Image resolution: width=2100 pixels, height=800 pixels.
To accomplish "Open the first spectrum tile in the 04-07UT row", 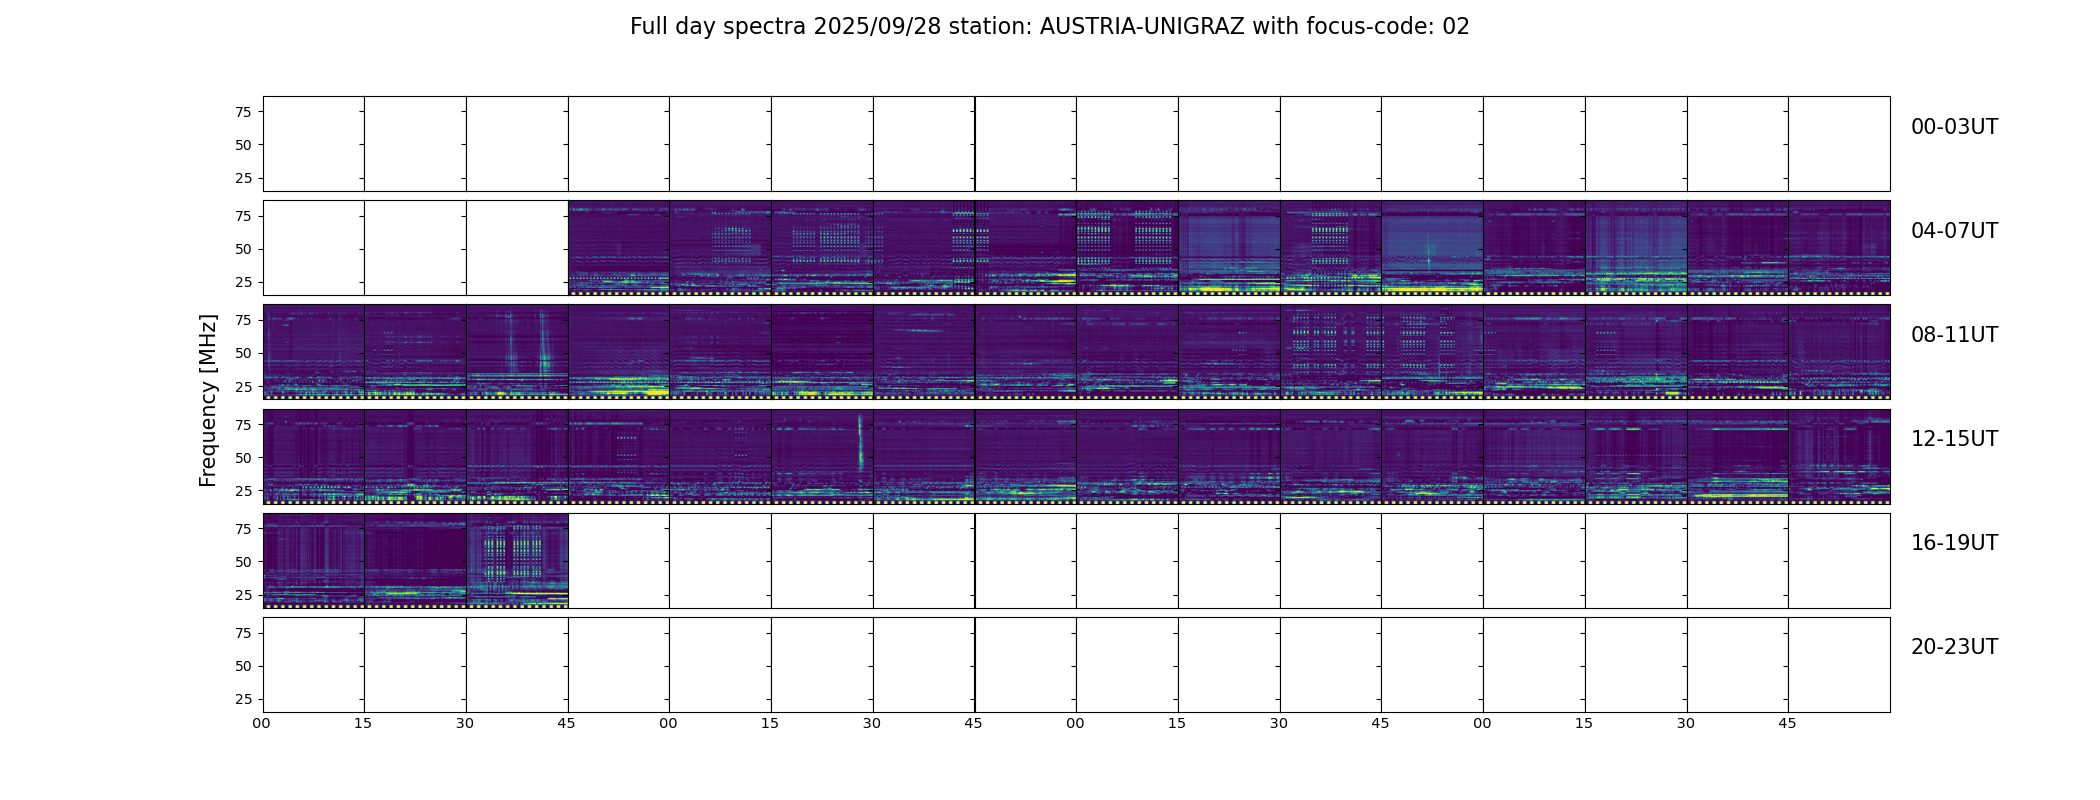I will click(x=619, y=248).
